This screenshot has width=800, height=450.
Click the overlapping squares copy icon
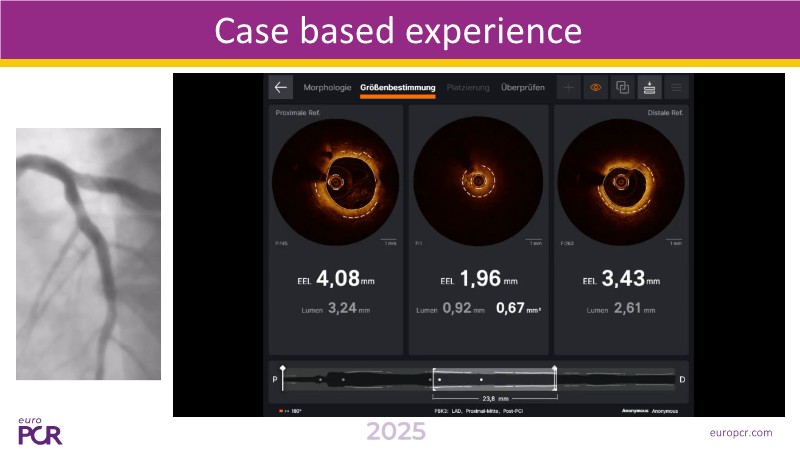pos(622,88)
